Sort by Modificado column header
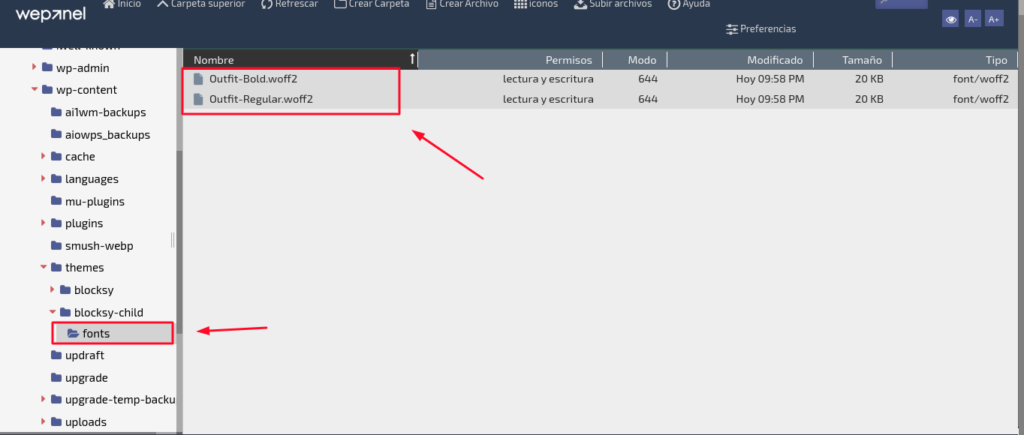This screenshot has height=435, width=1024. click(x=775, y=60)
